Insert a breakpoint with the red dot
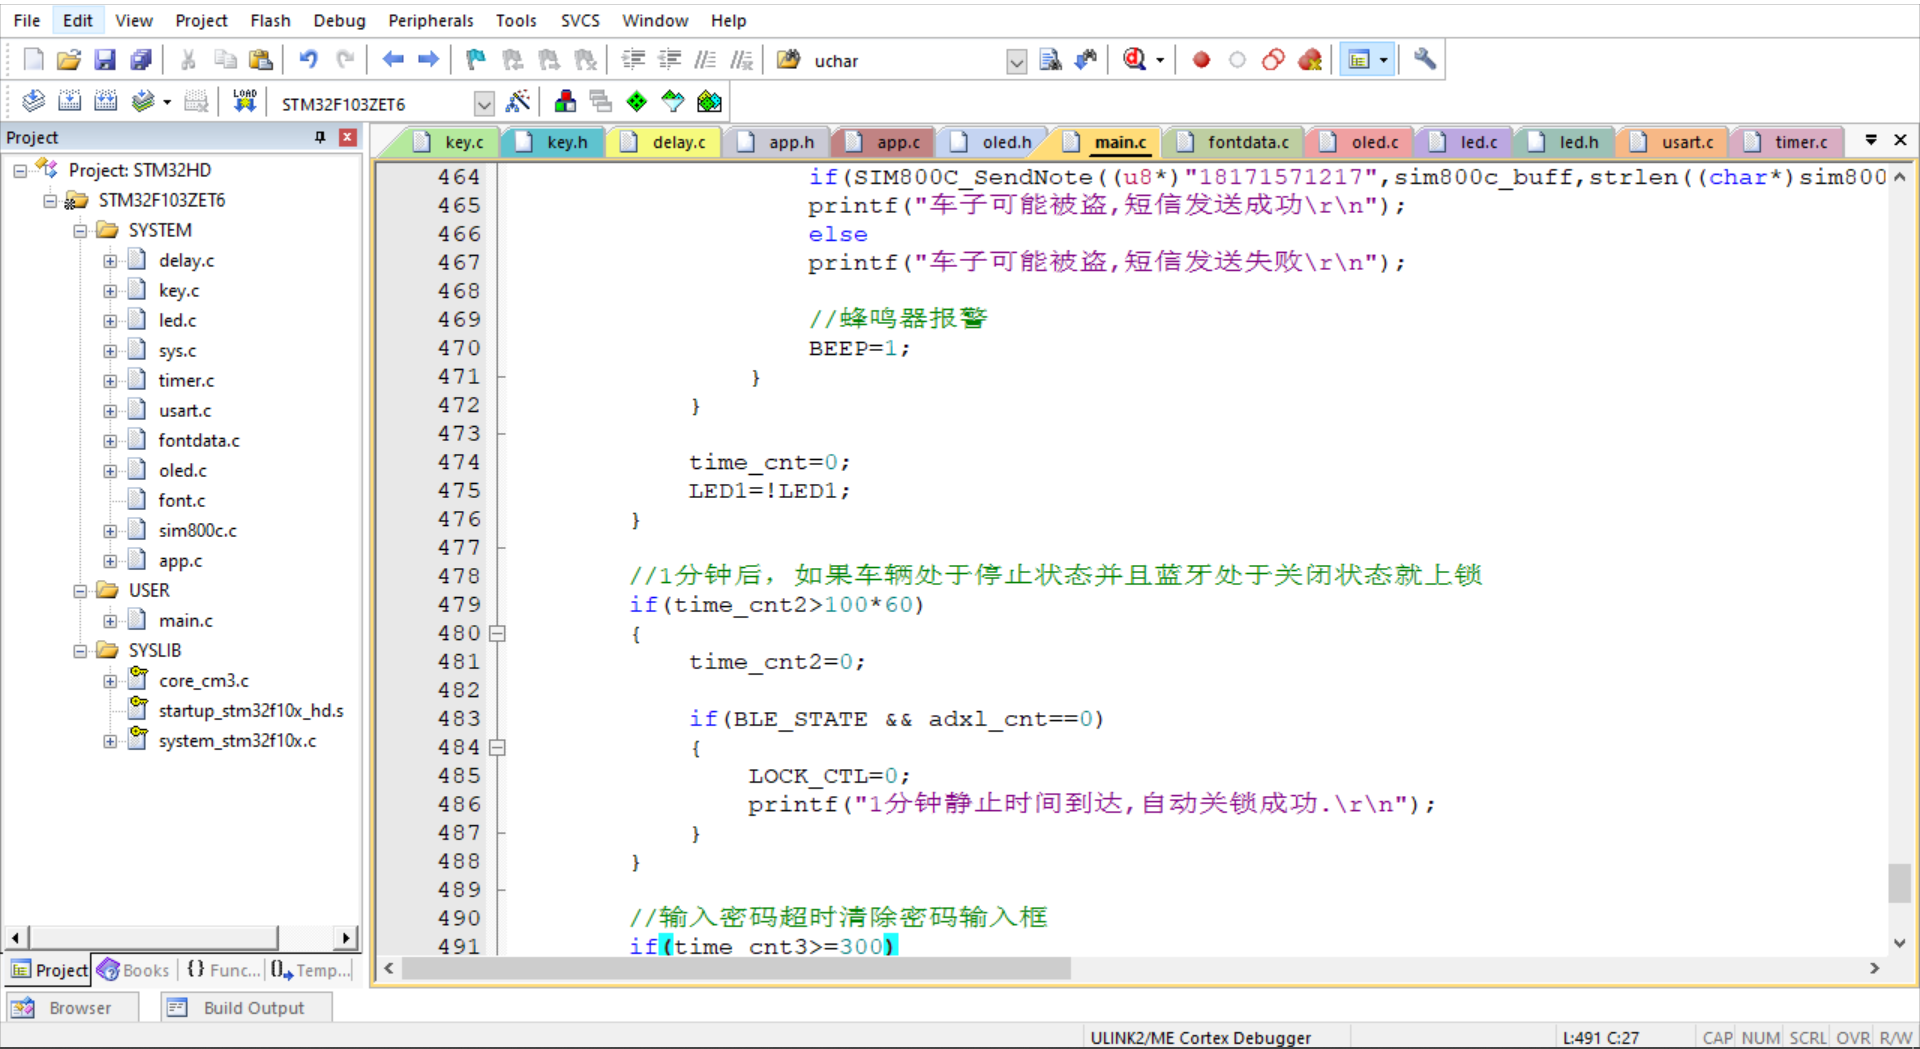 pos(1201,60)
